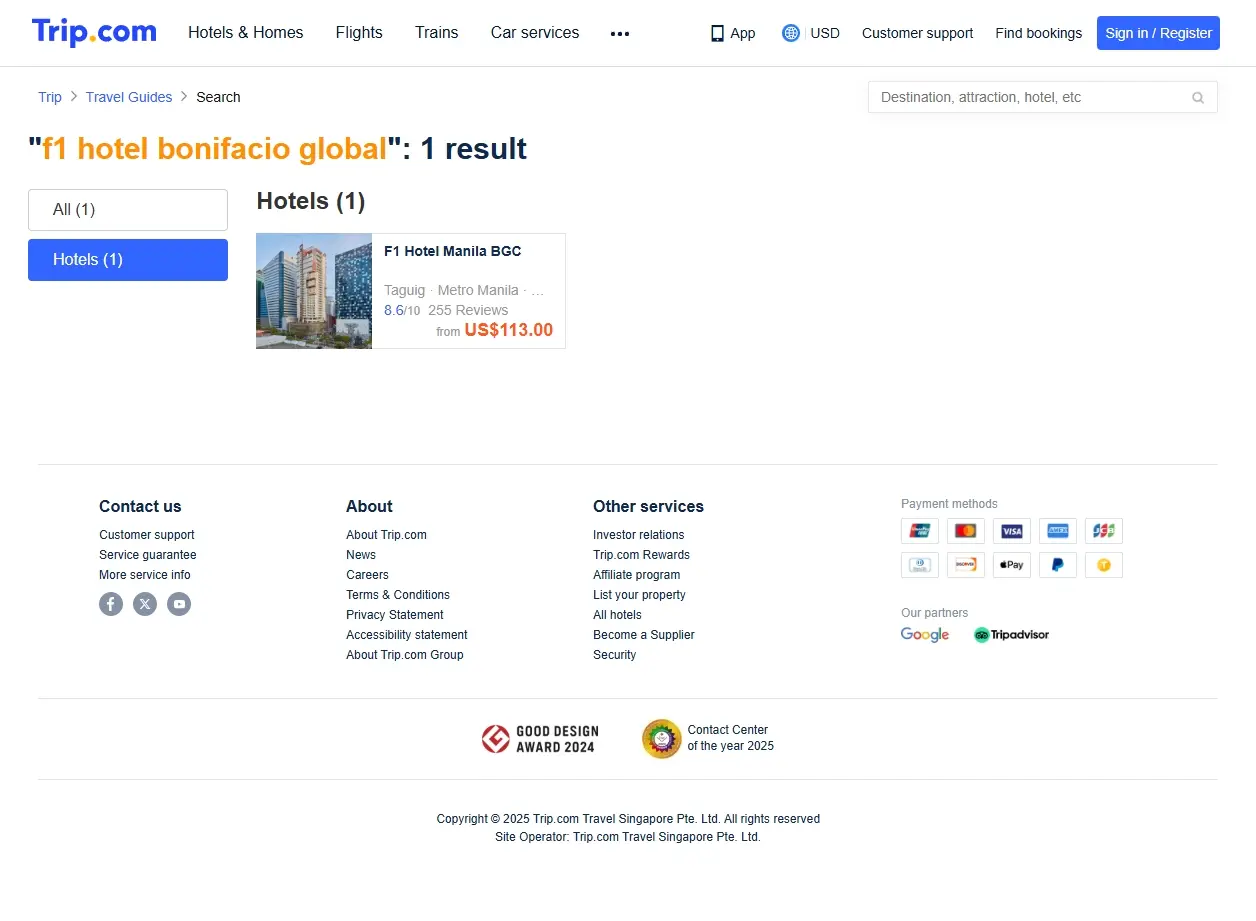Image resolution: width=1256 pixels, height=921 pixels.
Task: Open the Privacy Statement footer link
Action: click(395, 615)
